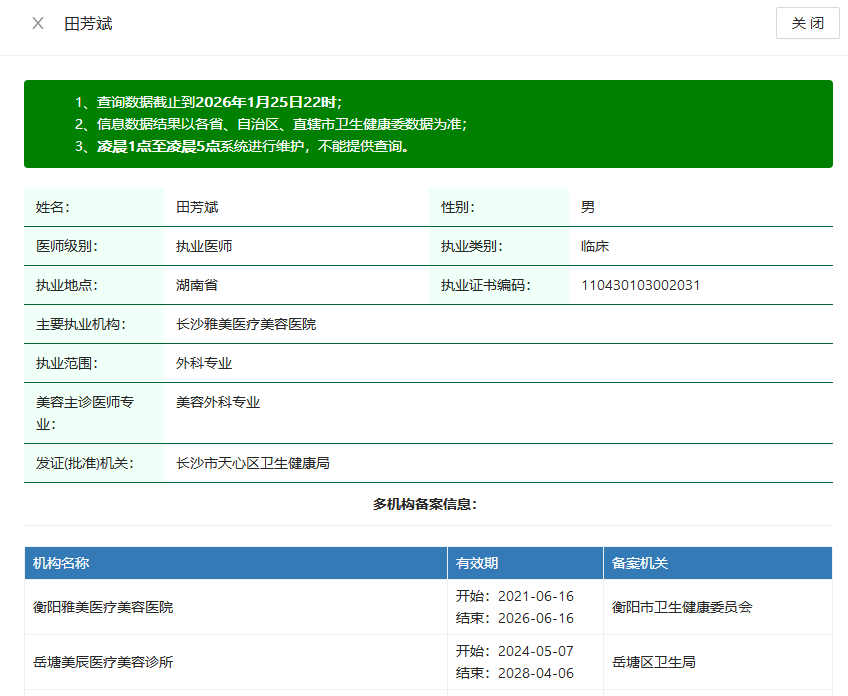Select the 临床 practice category value

click(x=595, y=246)
